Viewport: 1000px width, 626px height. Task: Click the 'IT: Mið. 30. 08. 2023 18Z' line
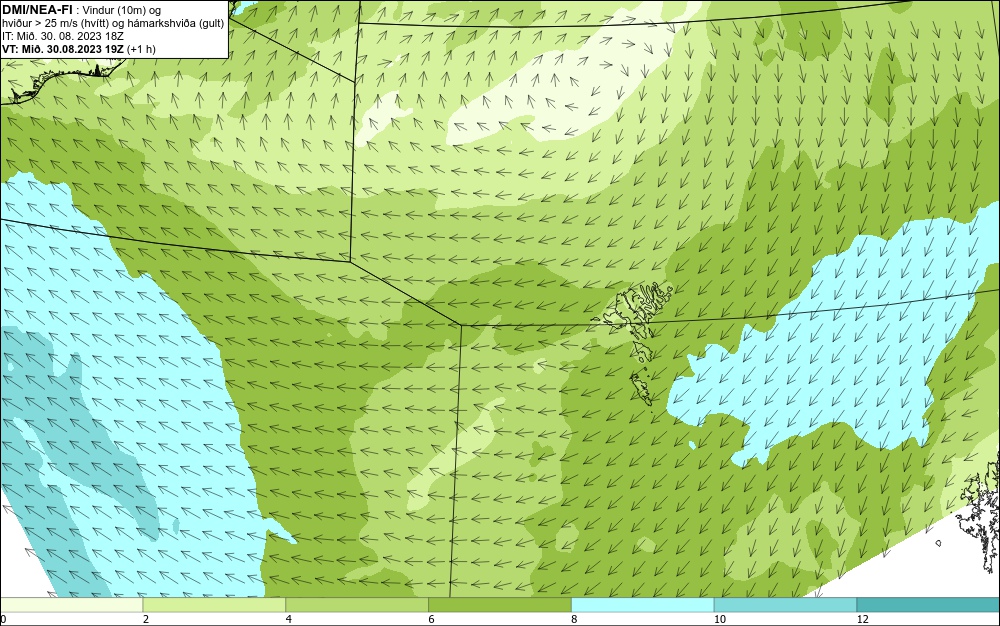[63, 36]
